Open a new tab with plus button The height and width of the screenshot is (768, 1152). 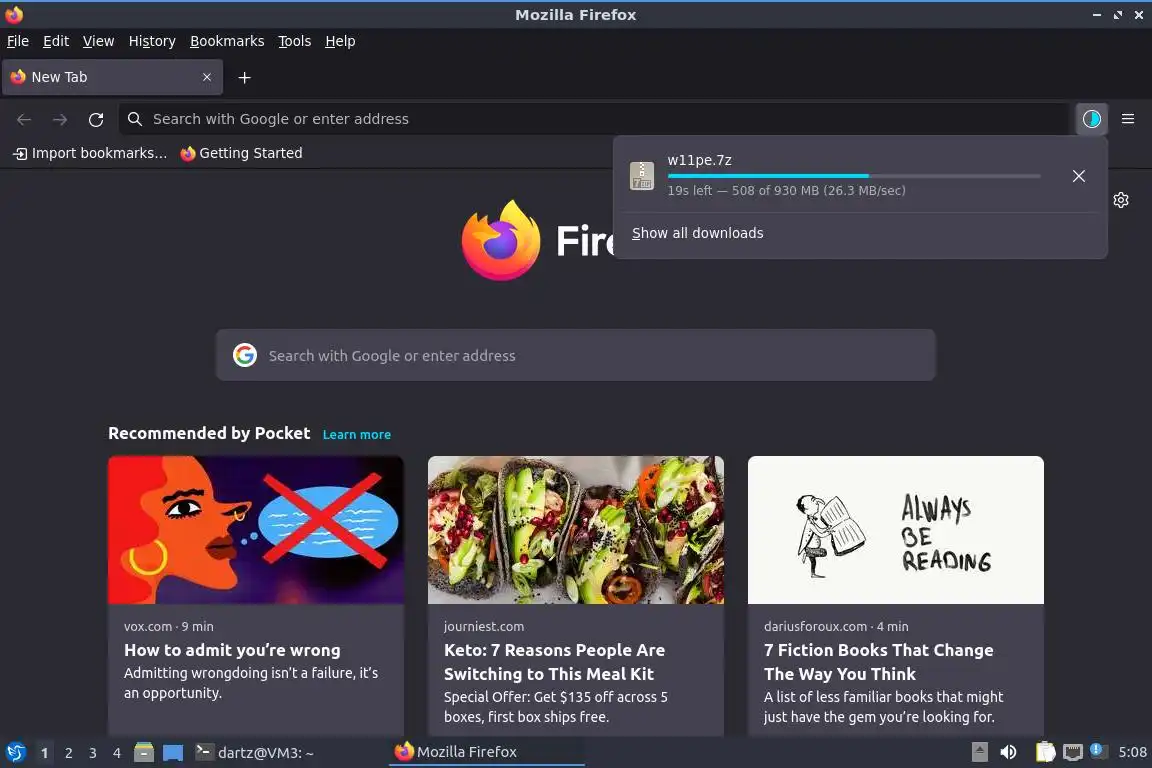click(245, 77)
